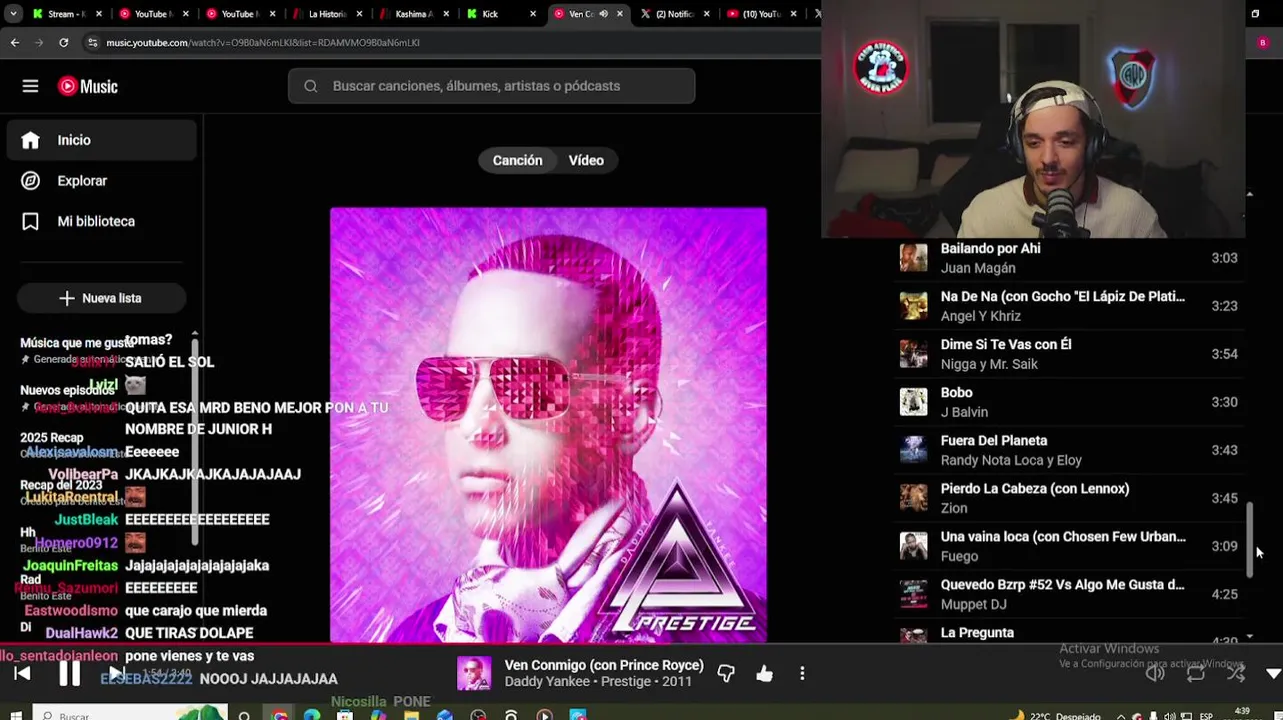Play Bobo by J Balvin

click(x=1068, y=402)
